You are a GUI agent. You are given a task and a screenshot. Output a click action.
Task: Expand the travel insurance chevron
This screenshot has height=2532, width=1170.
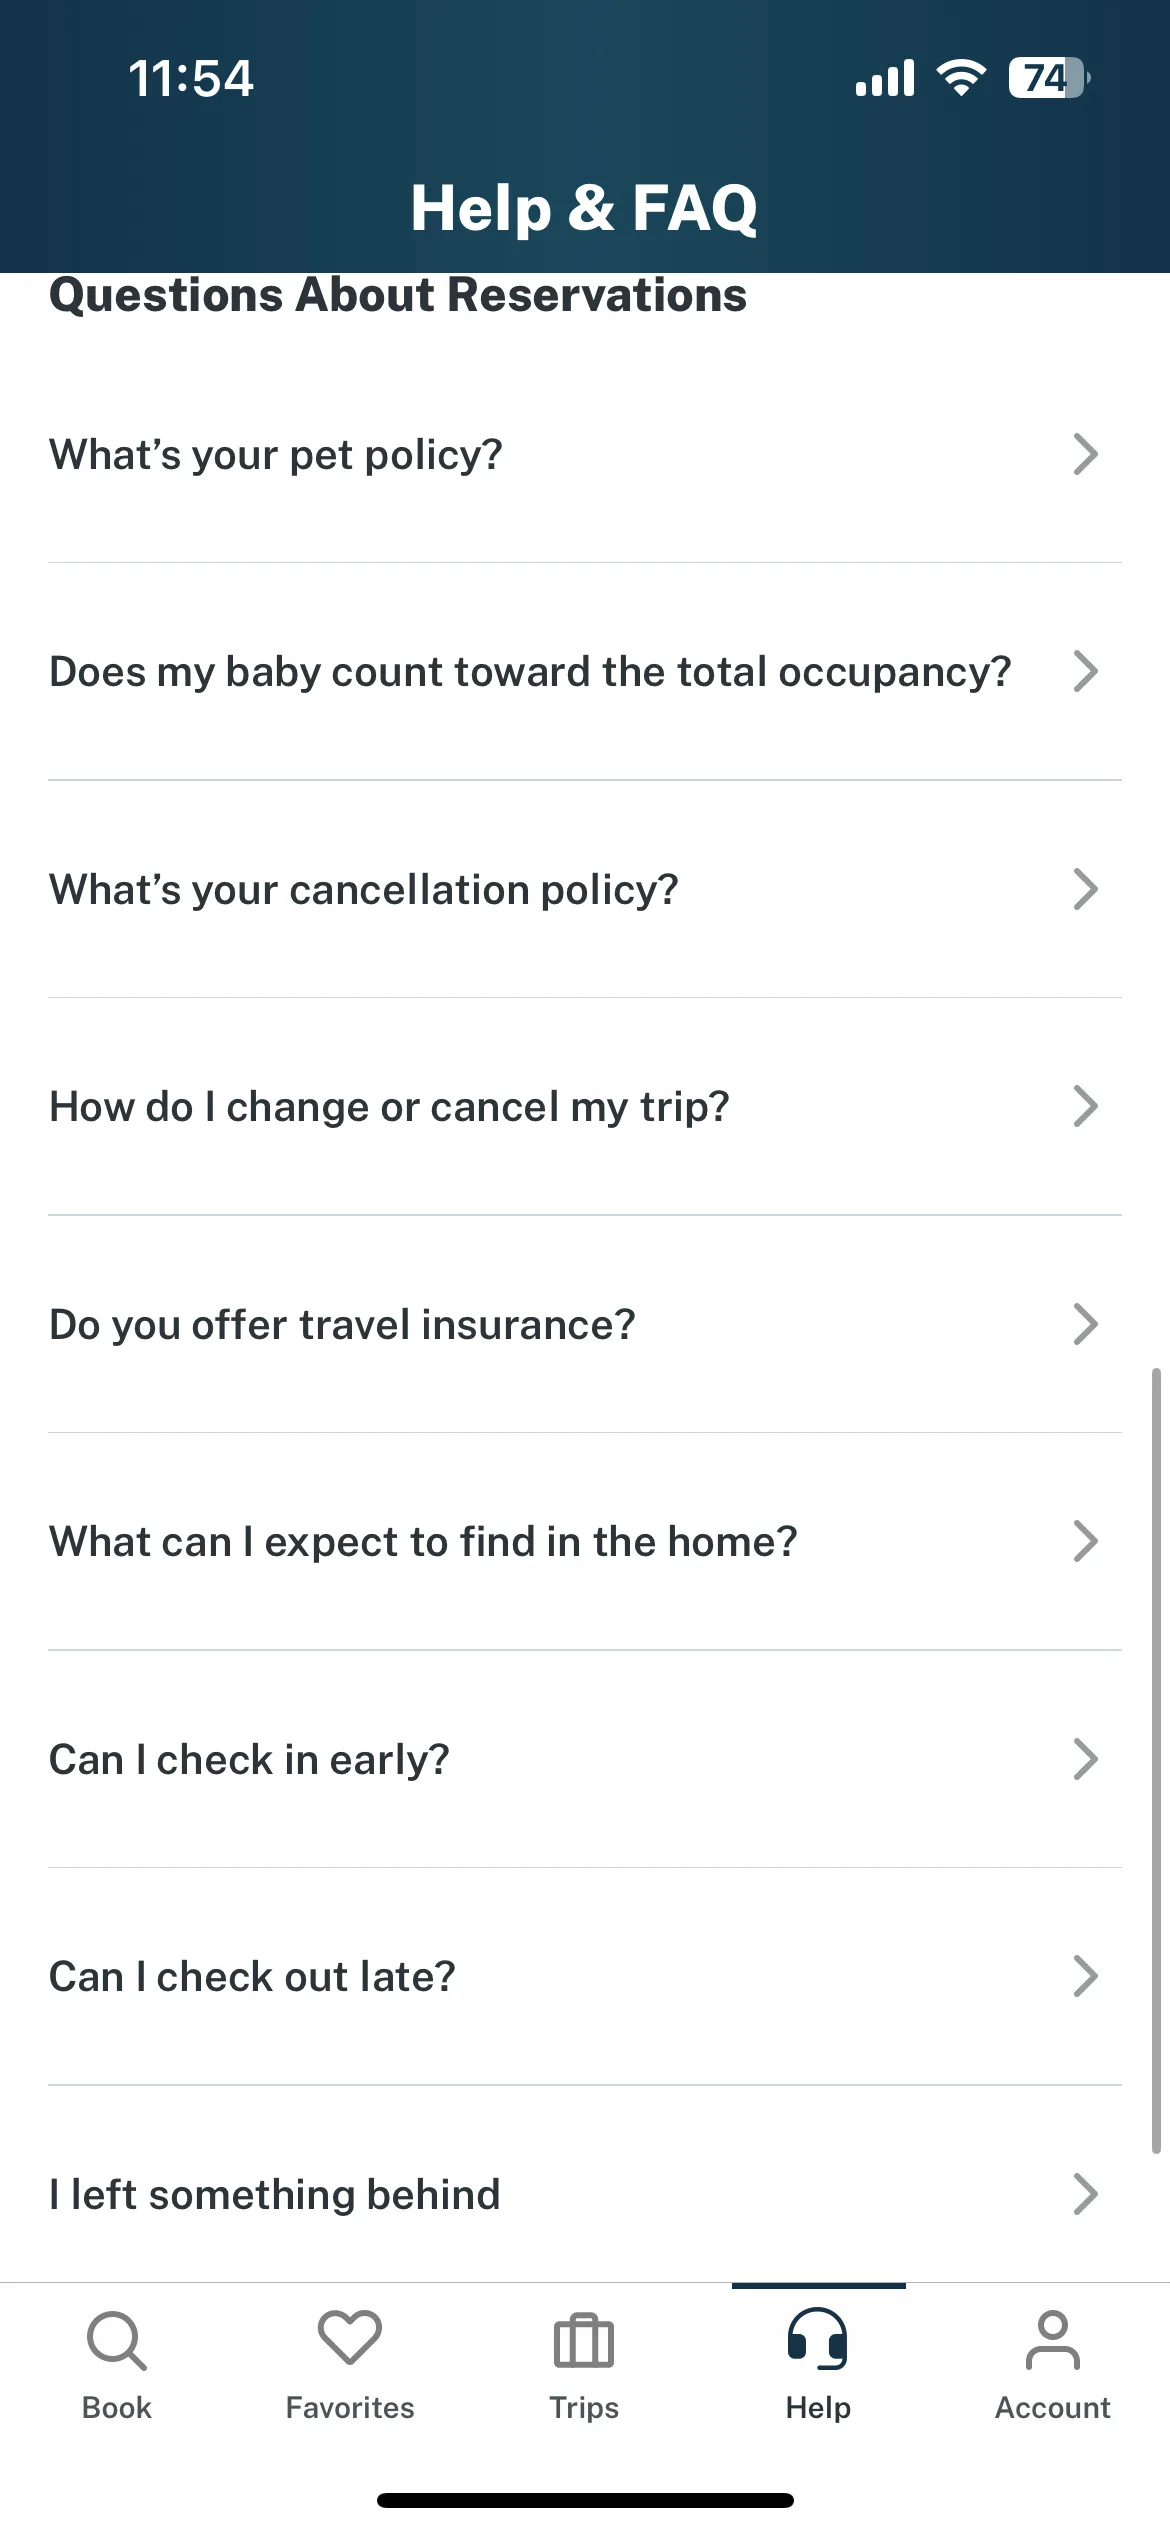(x=1086, y=1324)
